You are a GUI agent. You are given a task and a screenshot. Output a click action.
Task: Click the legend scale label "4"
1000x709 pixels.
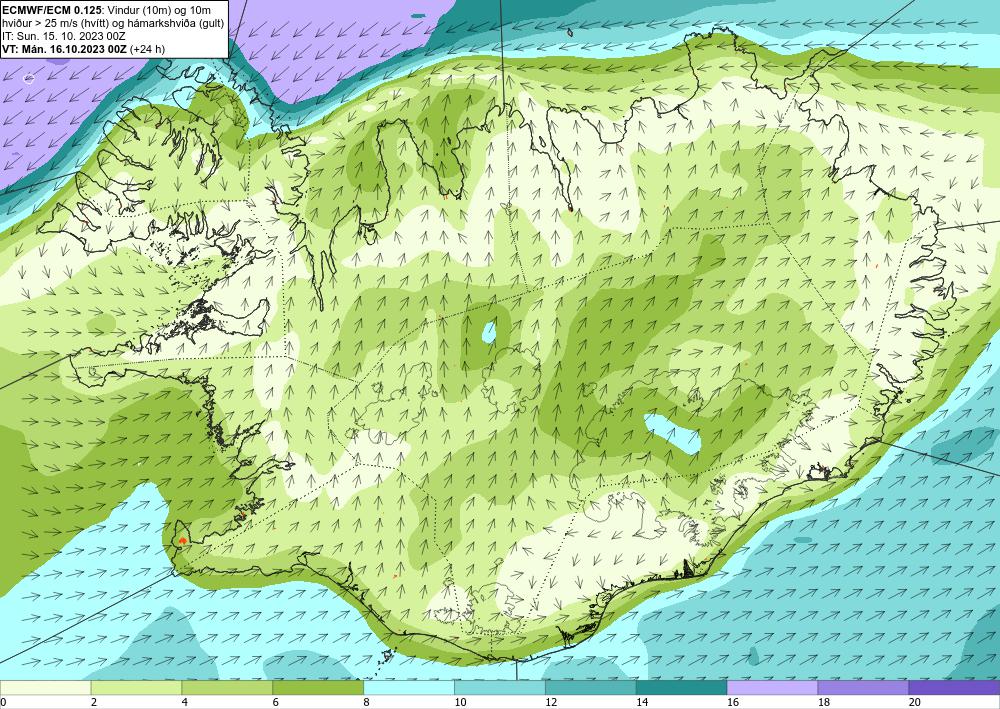(x=184, y=703)
